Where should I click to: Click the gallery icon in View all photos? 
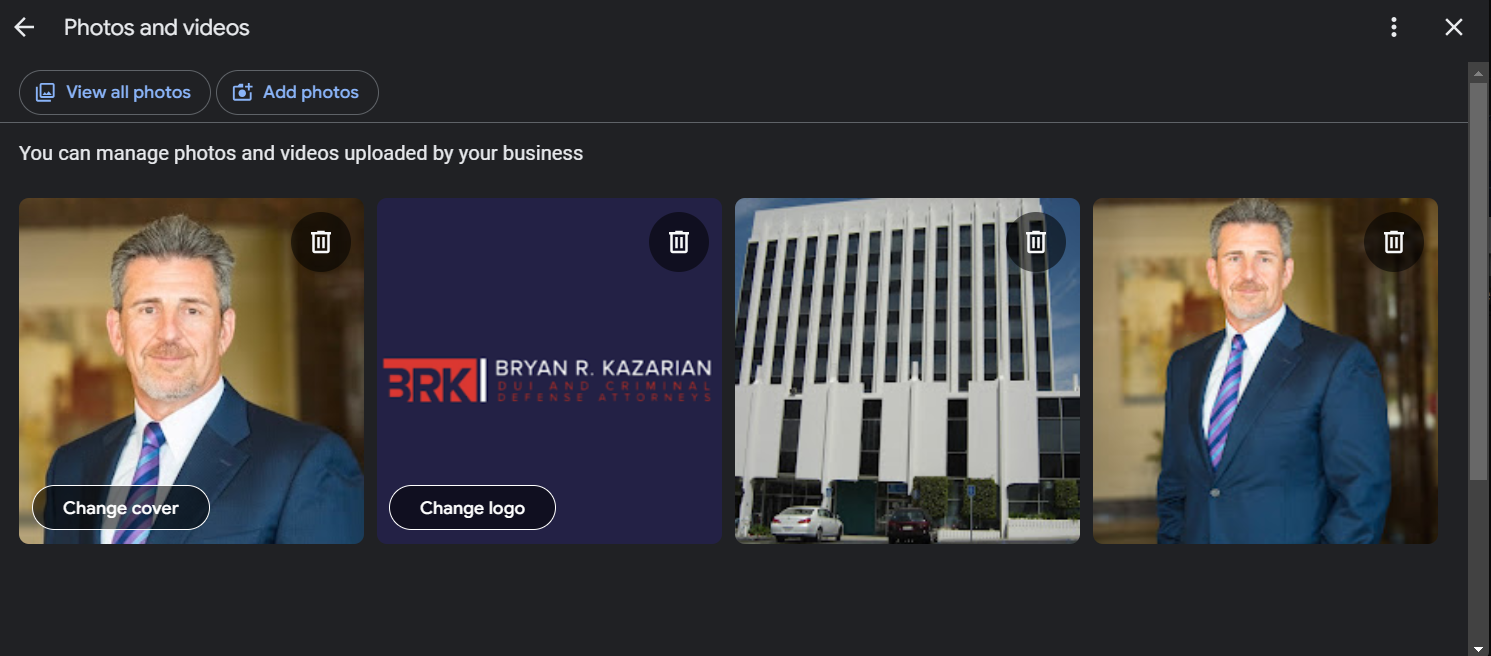click(45, 93)
